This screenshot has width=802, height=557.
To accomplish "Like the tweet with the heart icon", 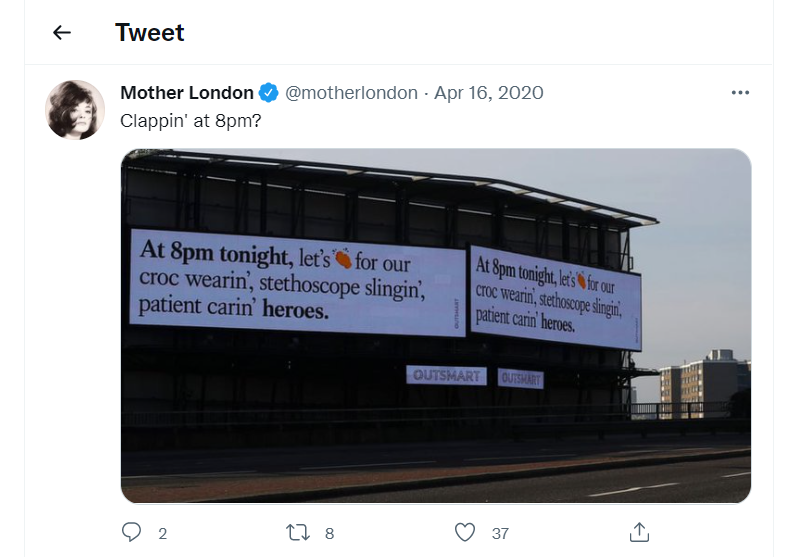I will click(x=464, y=532).
